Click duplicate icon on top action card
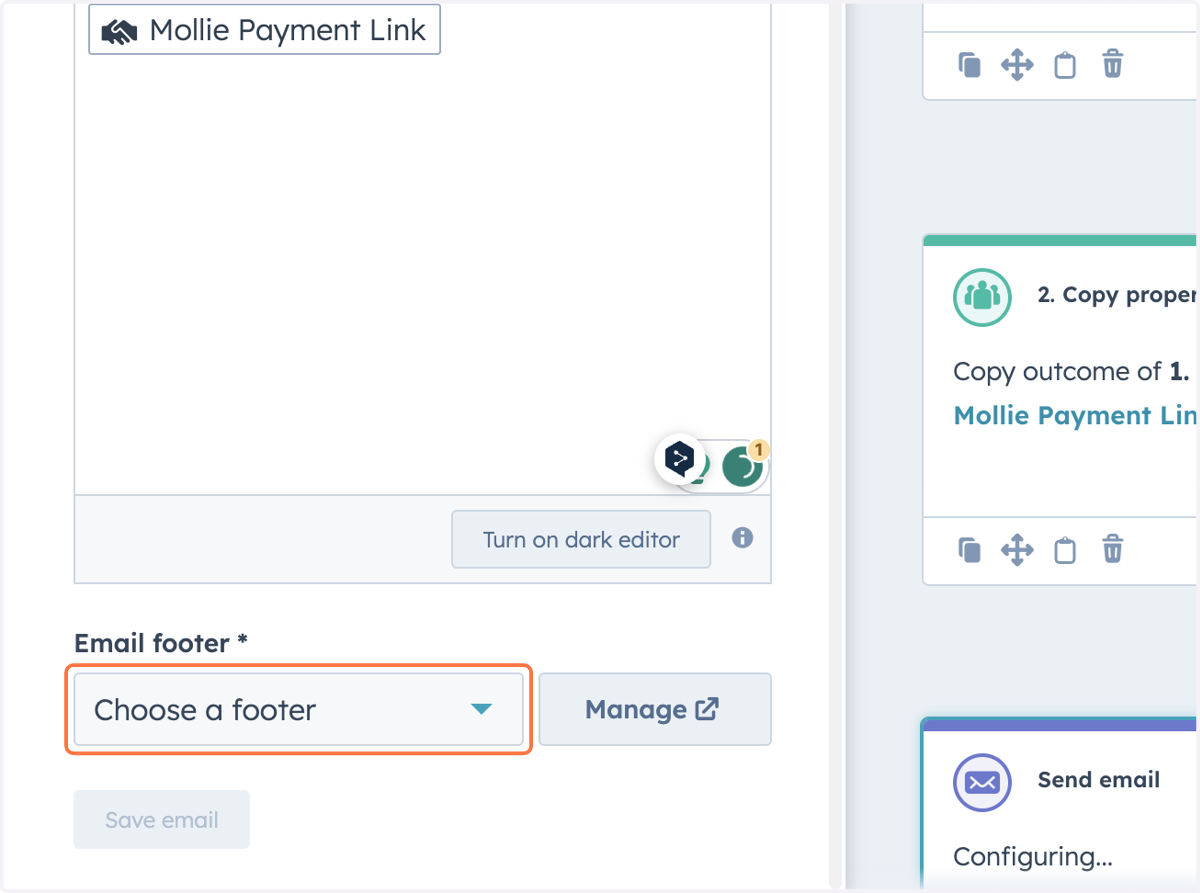The width and height of the screenshot is (1200, 893). (969, 66)
